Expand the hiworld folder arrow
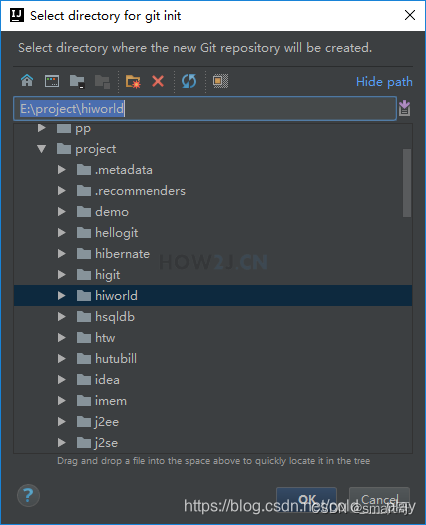This screenshot has width=426, height=525. [62, 296]
